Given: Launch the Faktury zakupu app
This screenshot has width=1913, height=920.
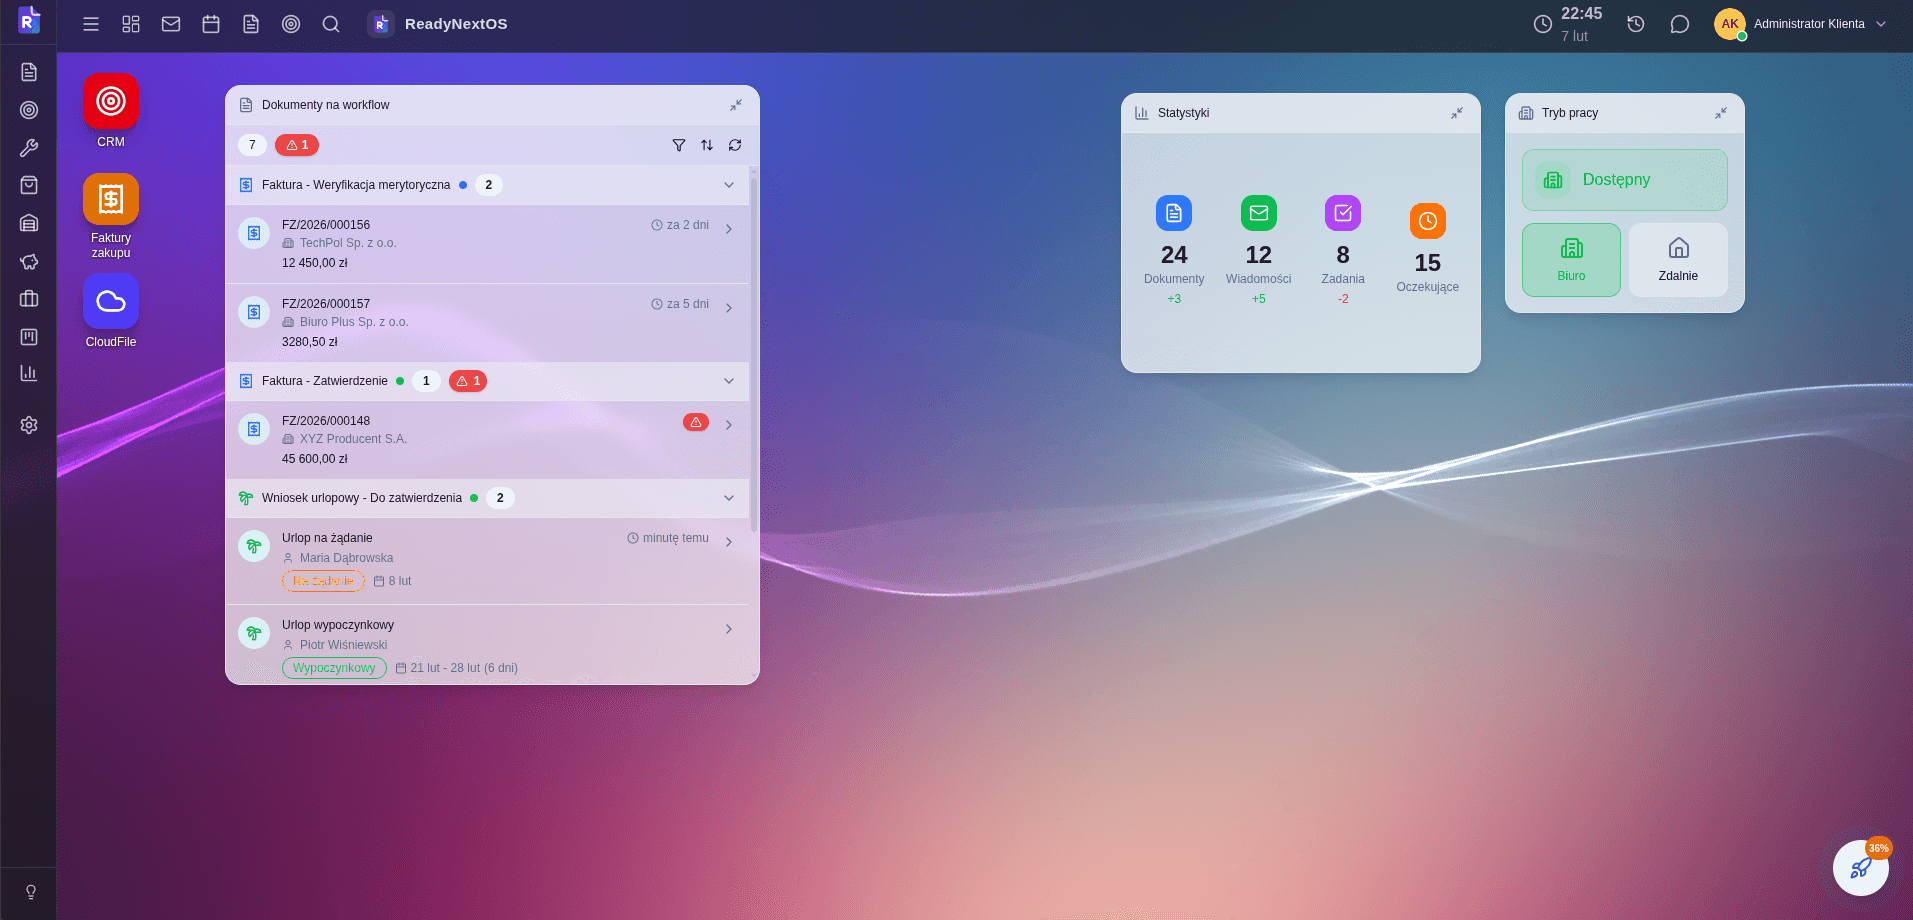Looking at the screenshot, I should 111,200.
